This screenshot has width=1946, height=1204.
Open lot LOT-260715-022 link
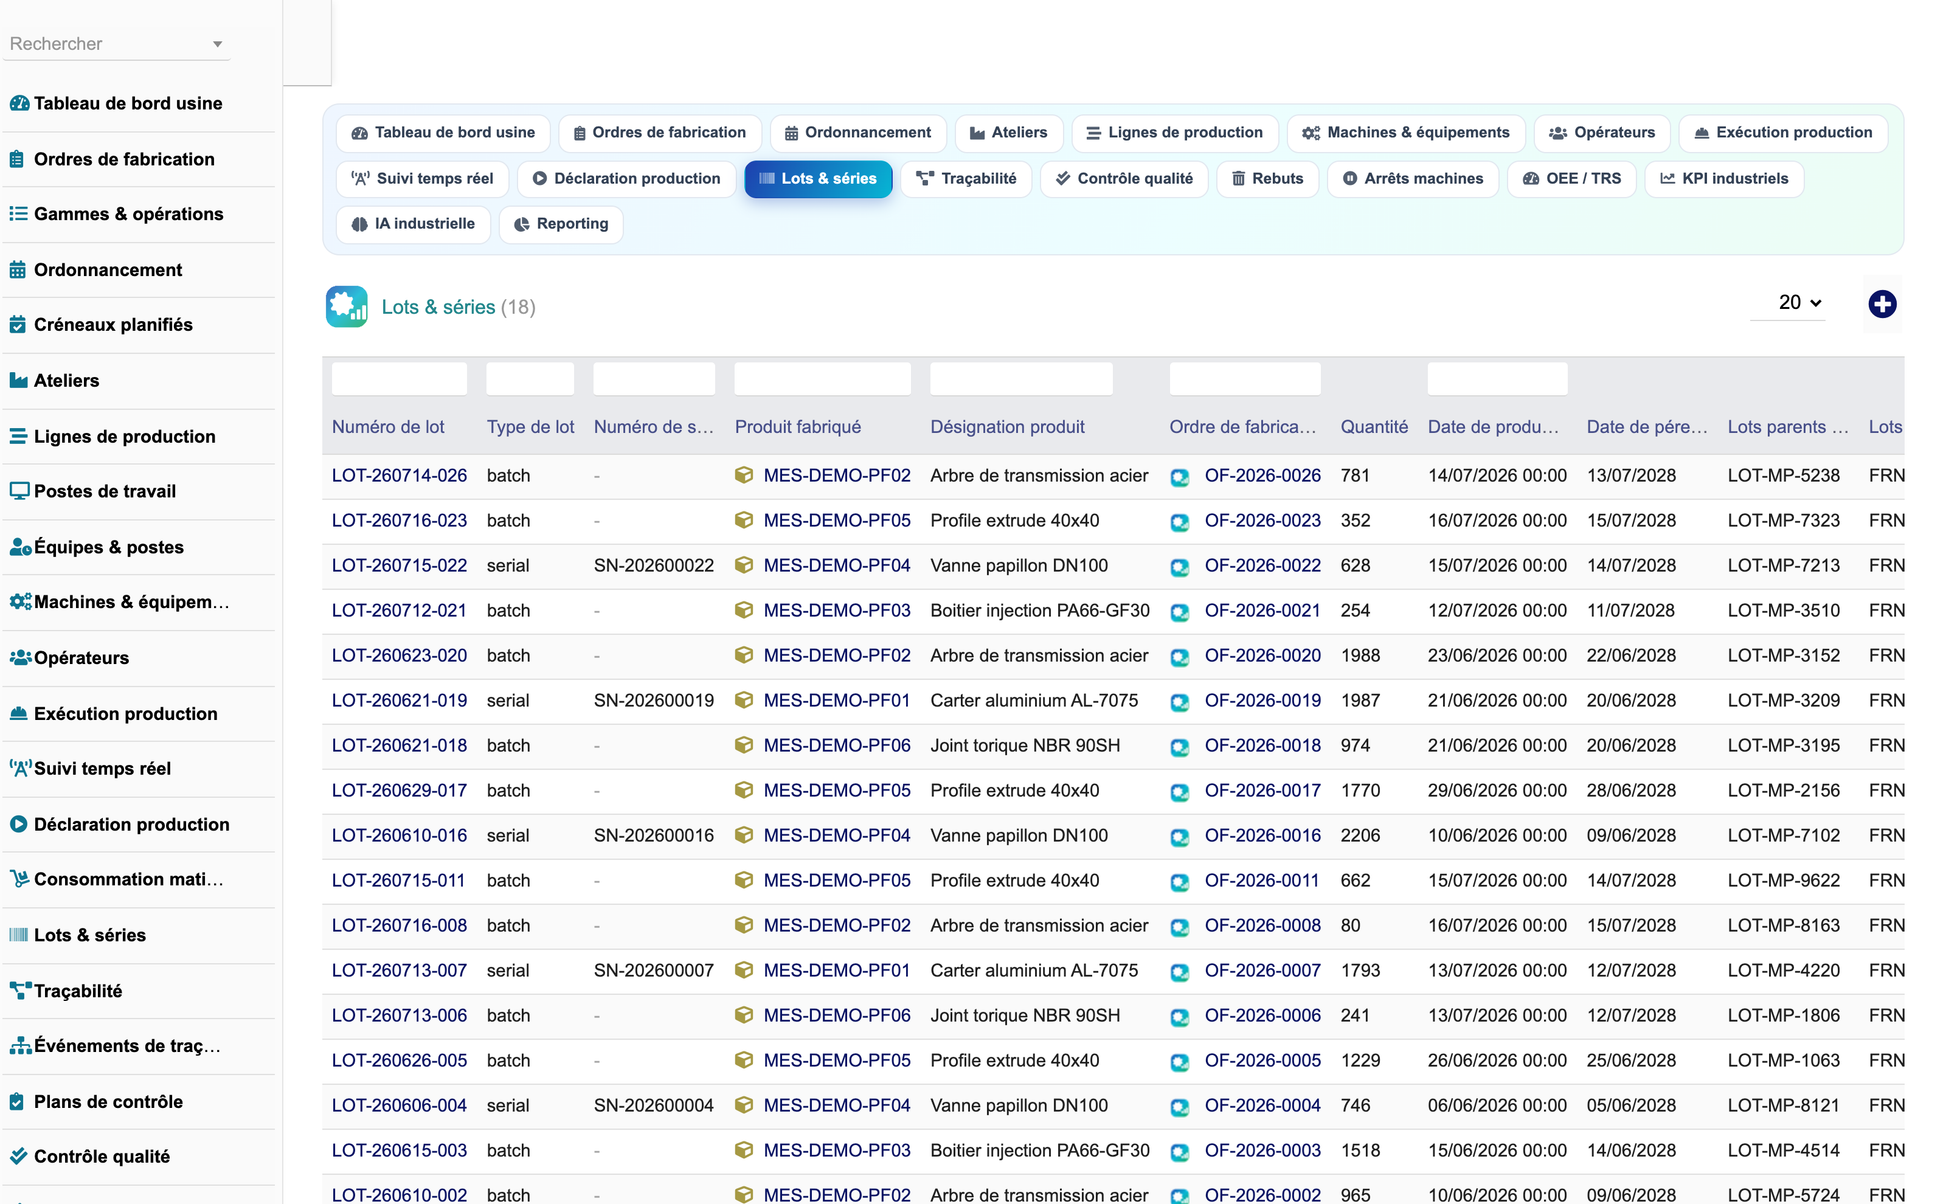click(x=399, y=566)
